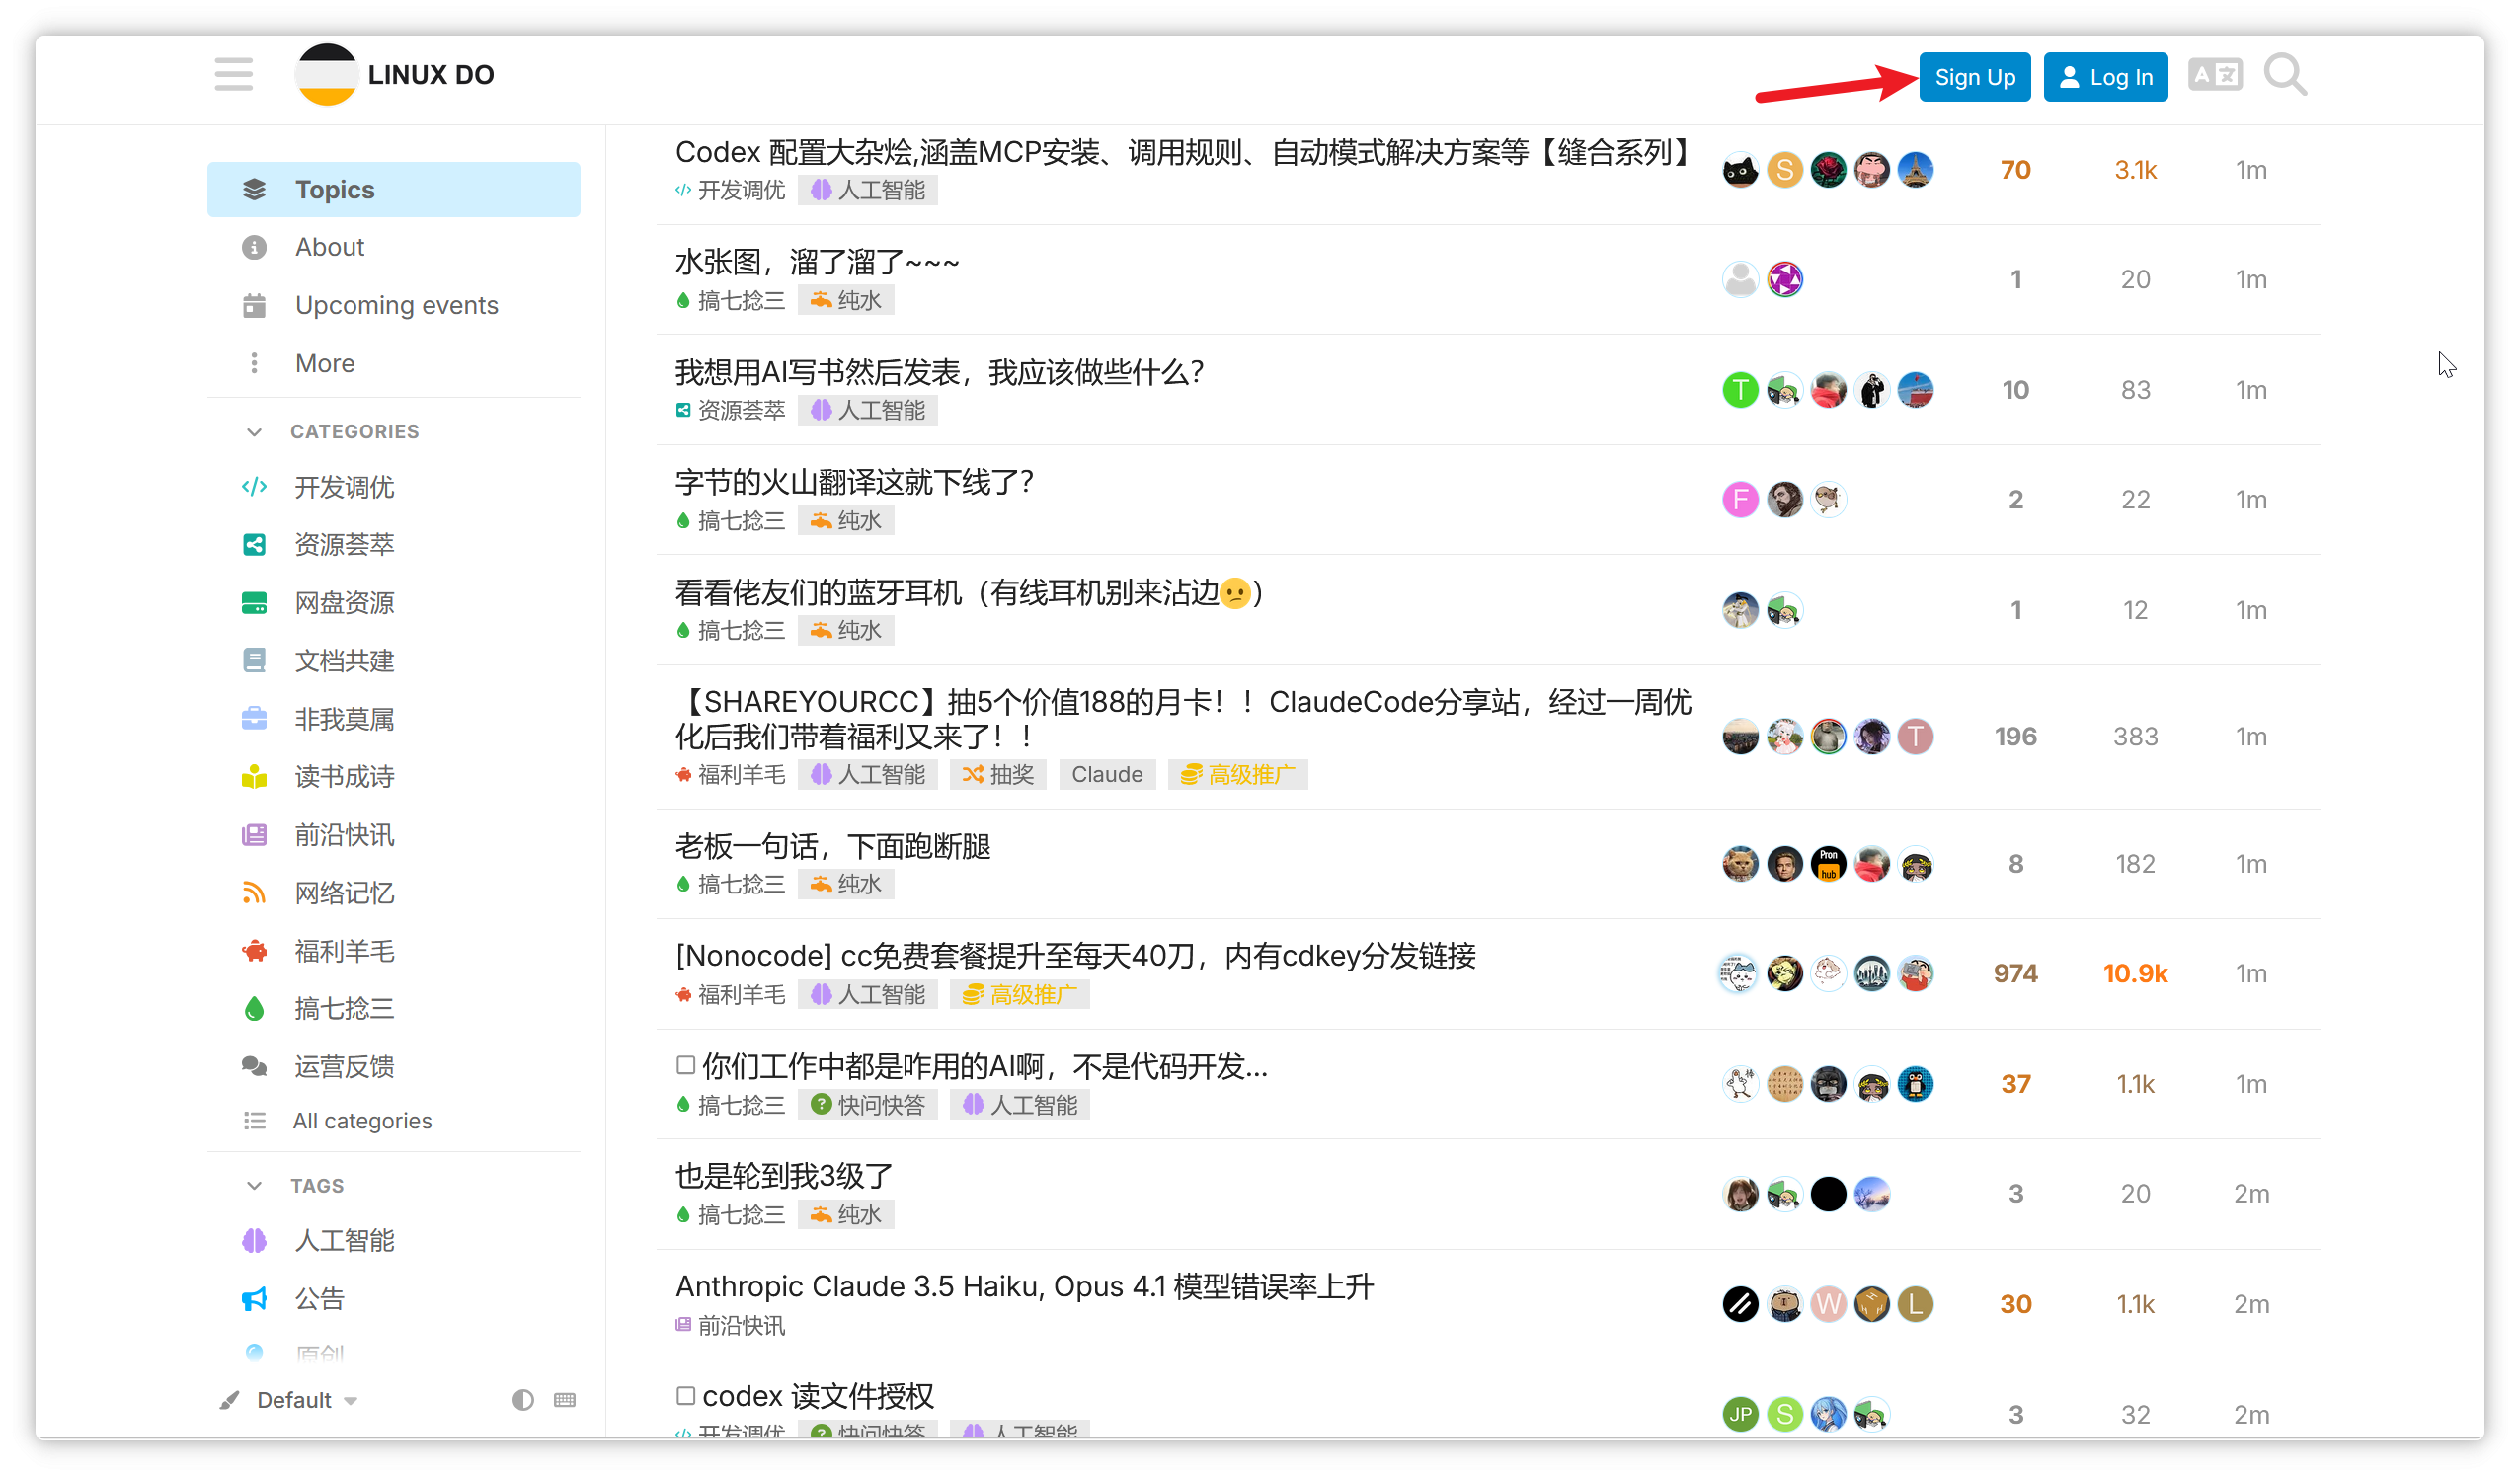Viewport: 2520px width, 1476px height.
Task: Open the 福利羊毛 piggy bank category
Action: [x=254, y=950]
